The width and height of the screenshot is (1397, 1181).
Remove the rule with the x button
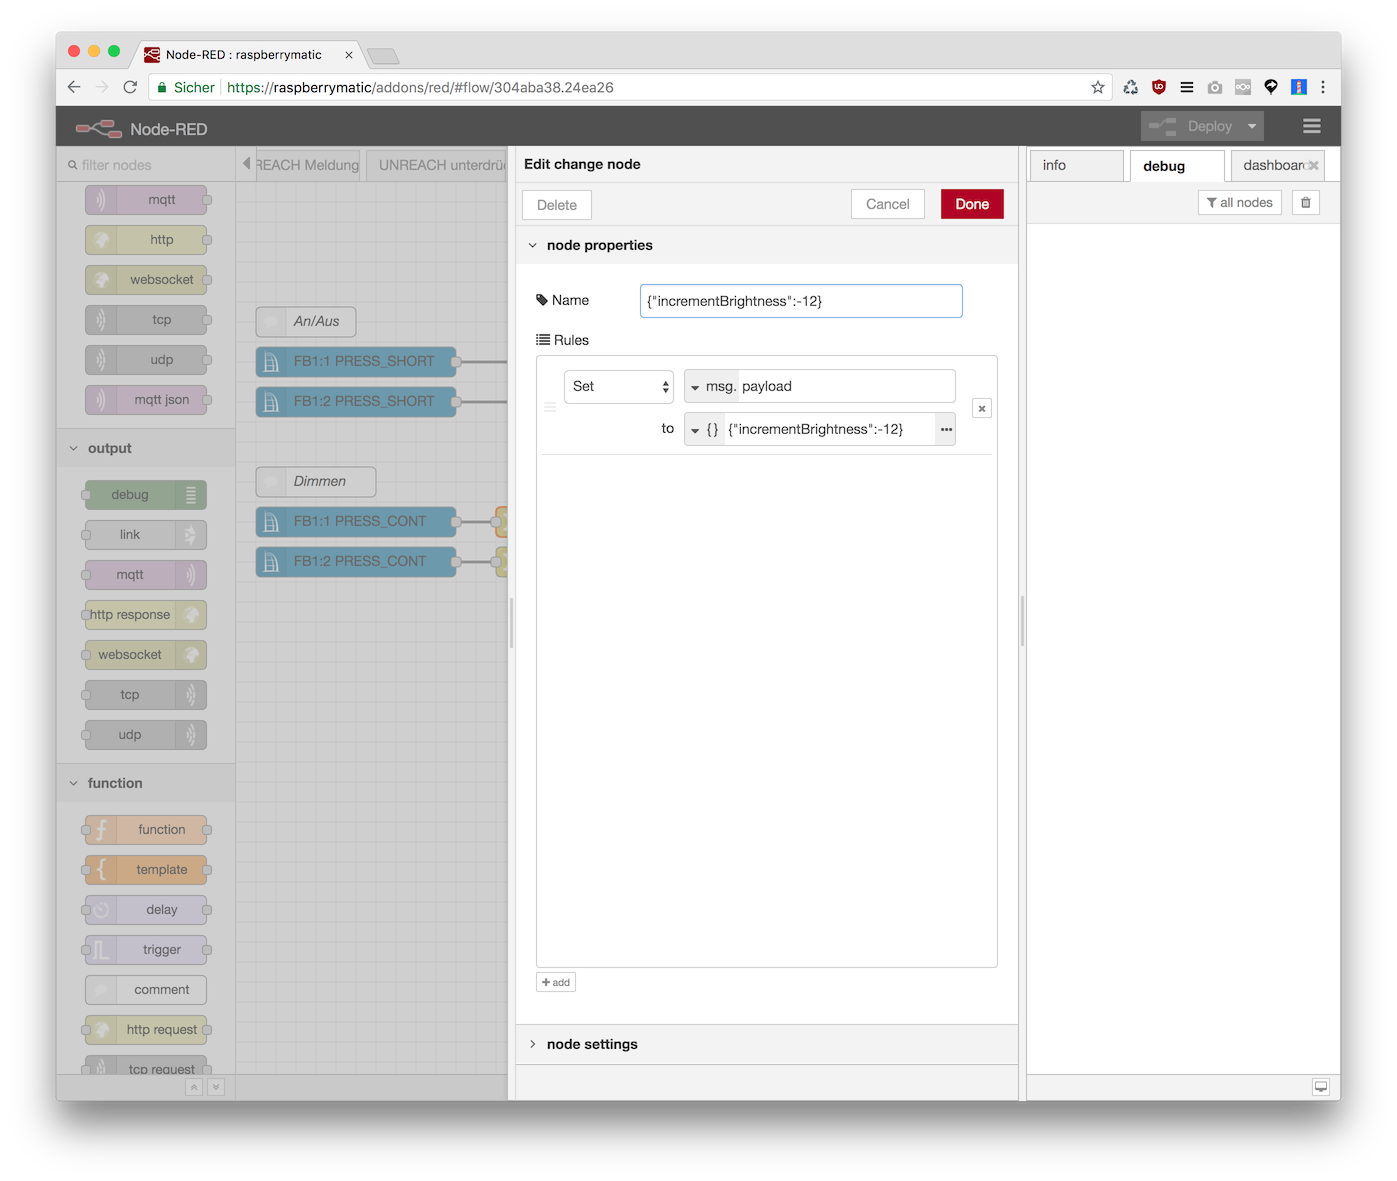(x=982, y=408)
